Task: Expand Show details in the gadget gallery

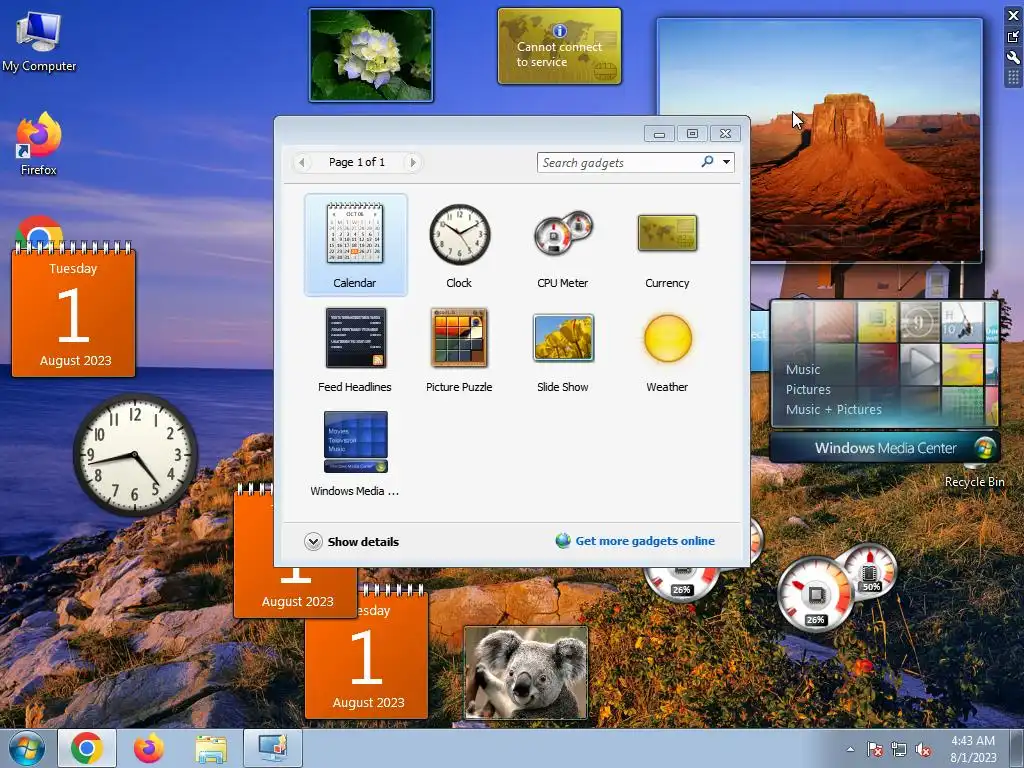Action: coord(351,541)
